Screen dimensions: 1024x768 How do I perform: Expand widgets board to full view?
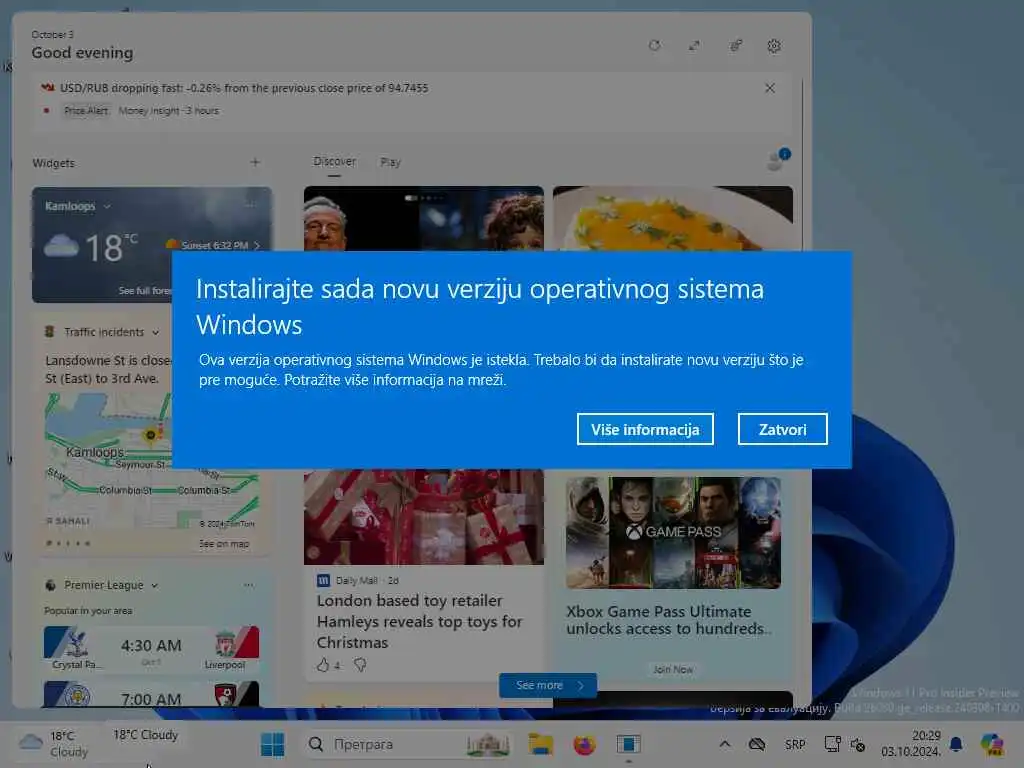coord(694,46)
